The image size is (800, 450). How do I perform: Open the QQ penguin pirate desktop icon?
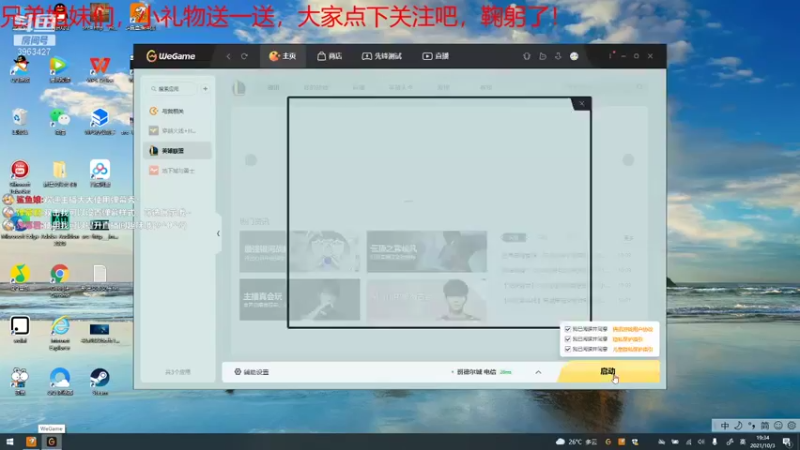click(x=19, y=69)
